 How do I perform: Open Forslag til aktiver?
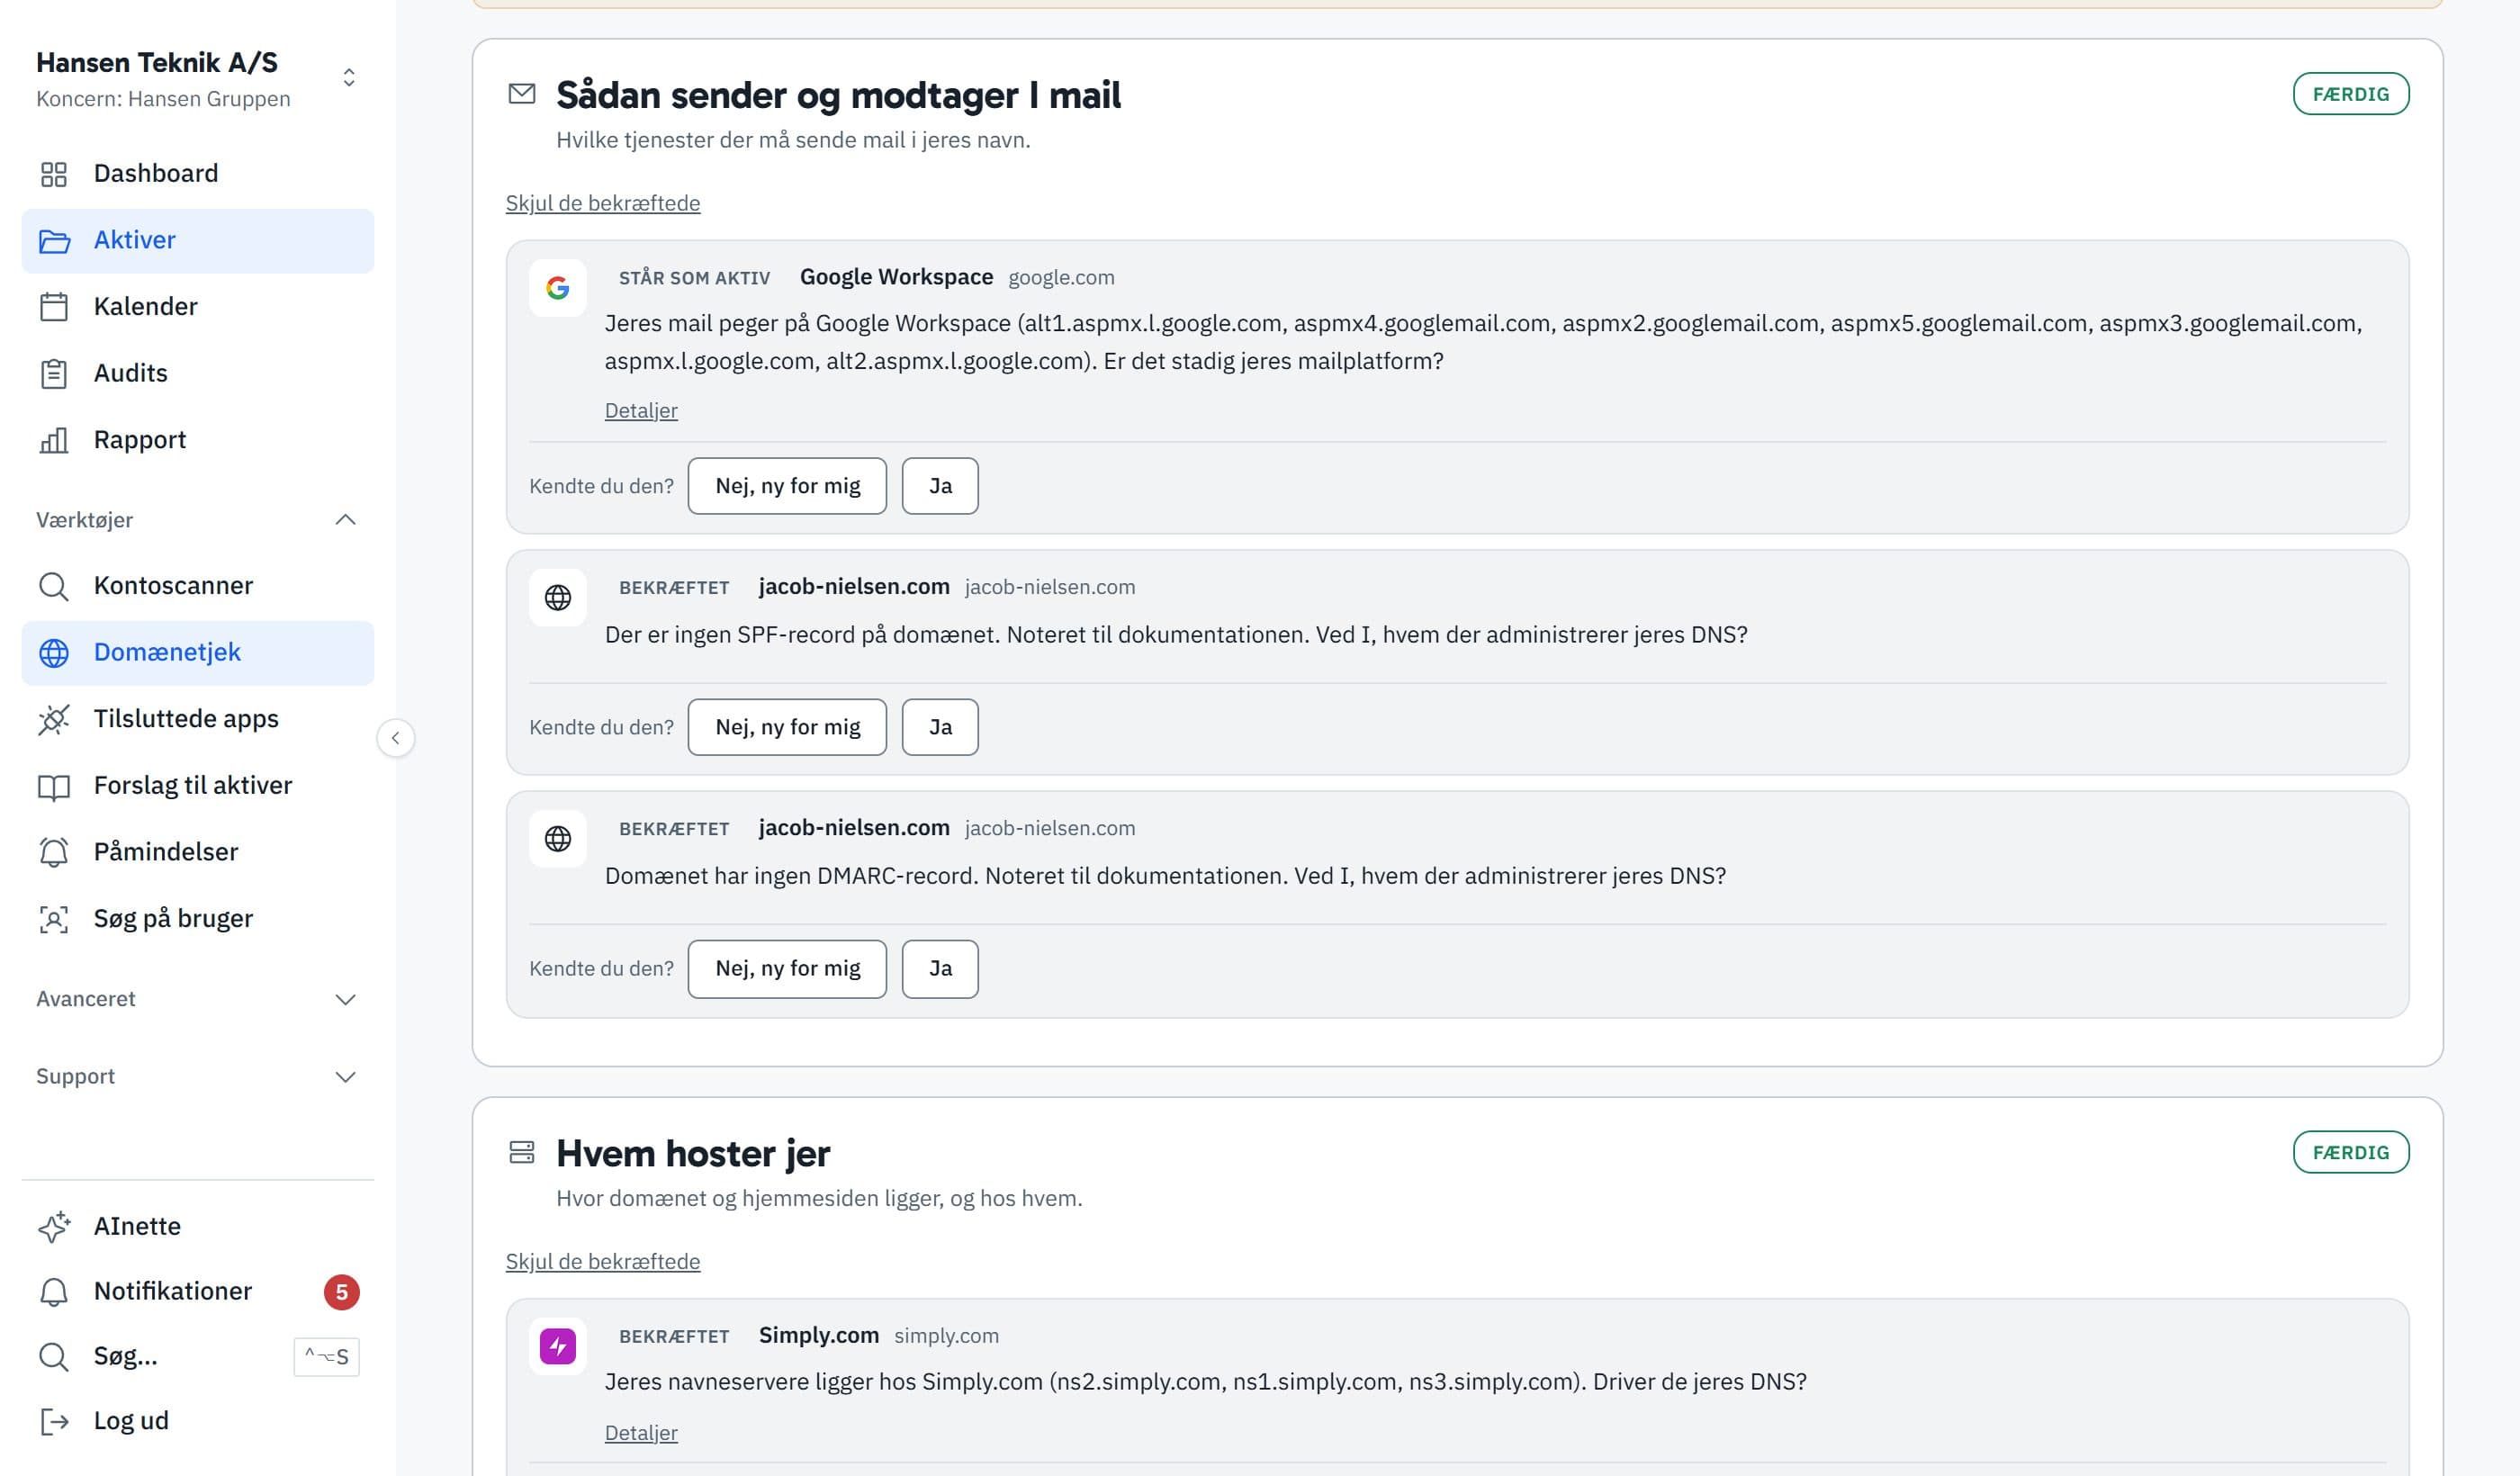[198, 786]
